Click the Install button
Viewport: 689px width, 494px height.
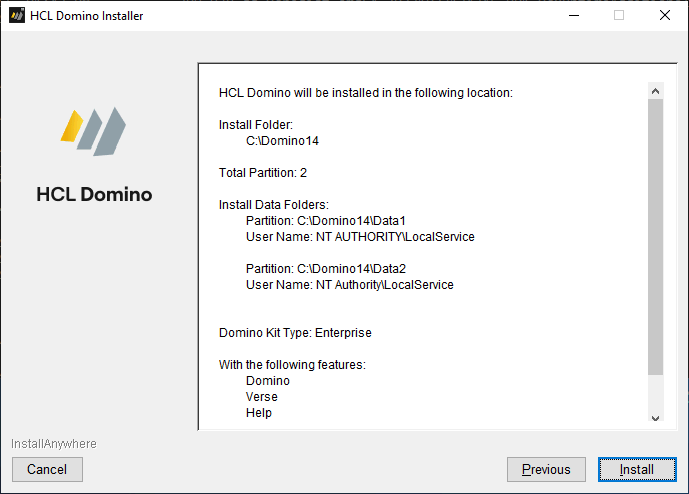click(x=637, y=469)
